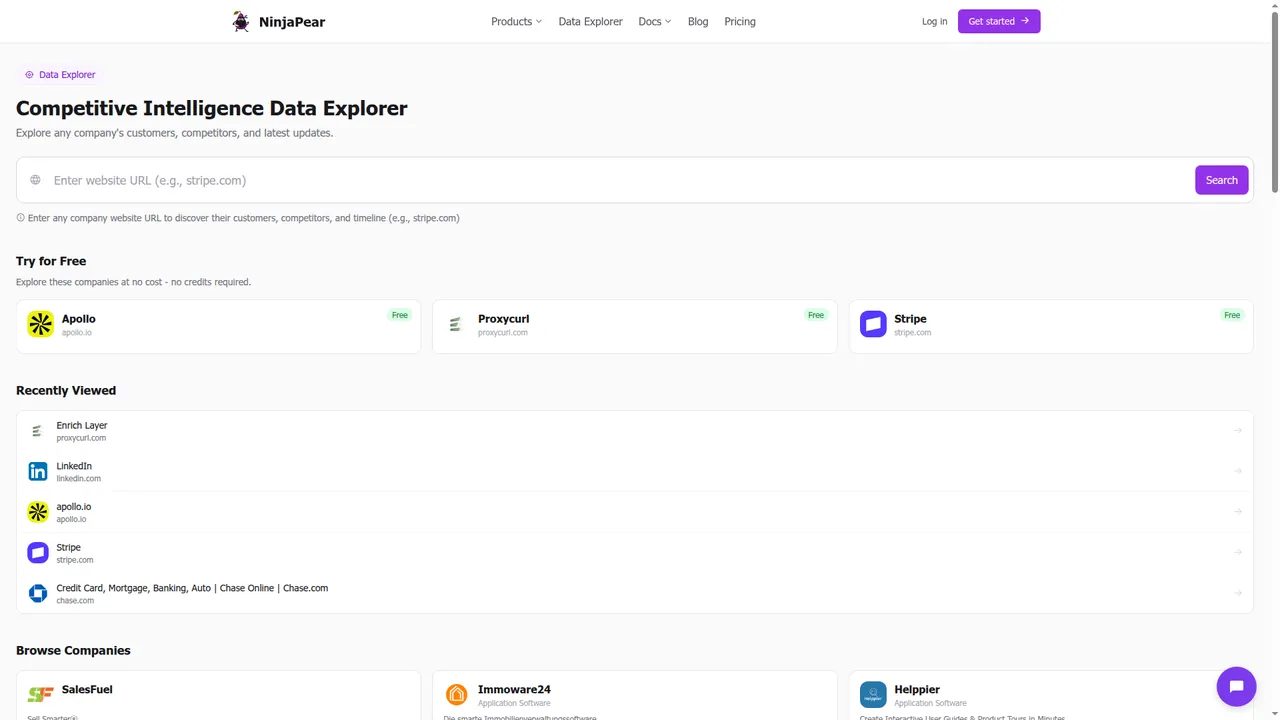Open the free Apollo company card
Viewport: 1280px width, 720px height.
[218, 326]
